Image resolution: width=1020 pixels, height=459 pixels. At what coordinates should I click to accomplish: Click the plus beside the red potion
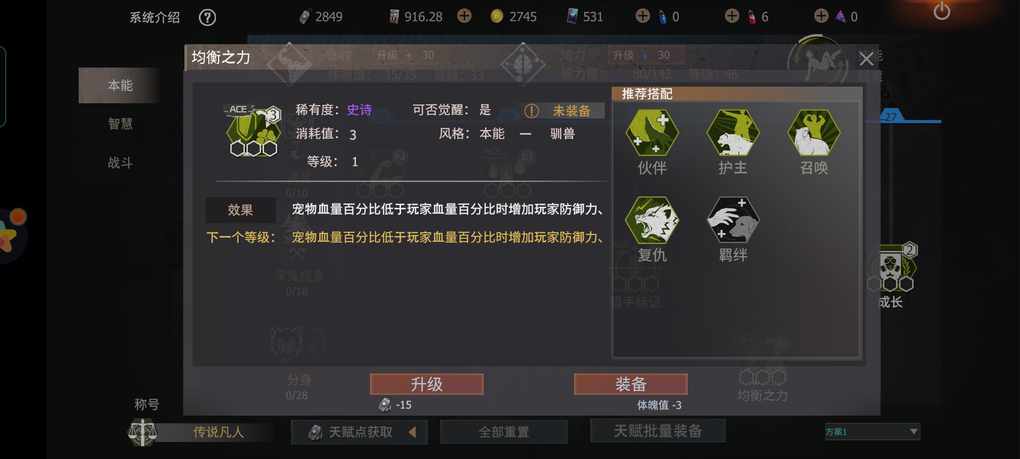click(732, 16)
